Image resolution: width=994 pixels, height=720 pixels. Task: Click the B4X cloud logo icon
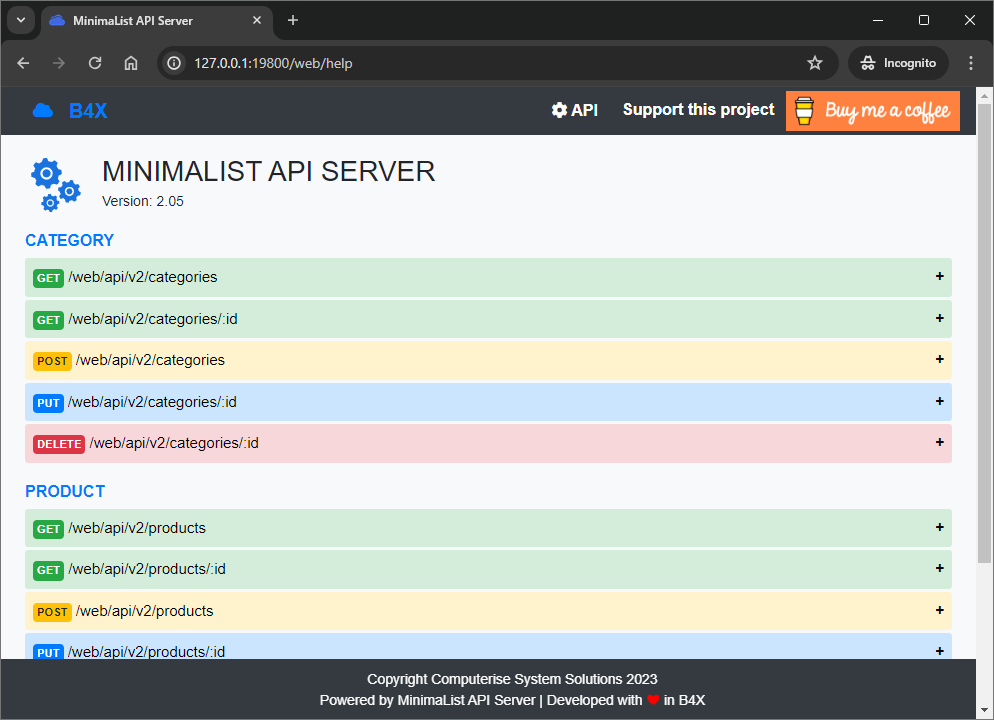(x=43, y=111)
